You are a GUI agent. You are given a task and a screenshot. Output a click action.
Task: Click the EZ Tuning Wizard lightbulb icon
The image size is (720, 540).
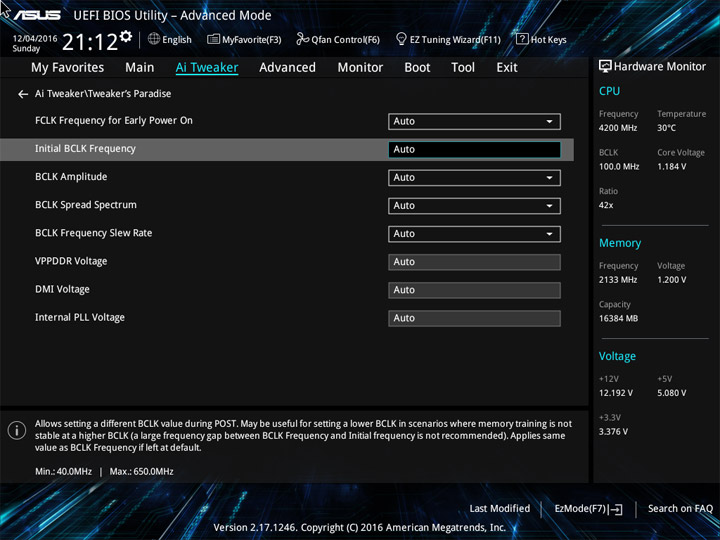click(401, 39)
